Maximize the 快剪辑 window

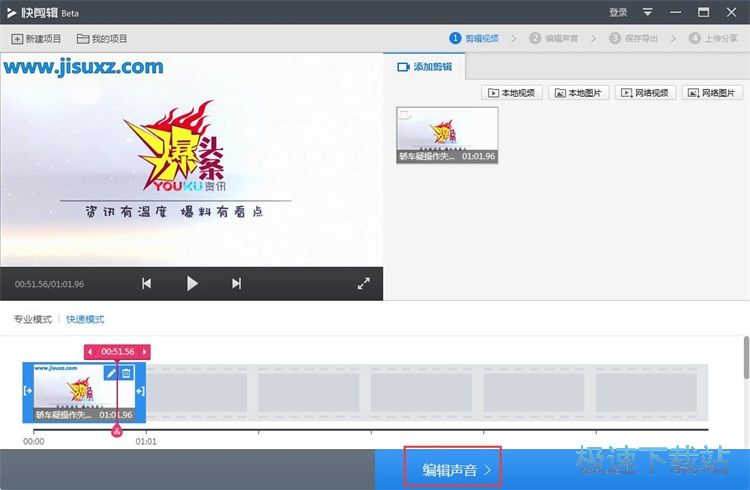coord(703,12)
